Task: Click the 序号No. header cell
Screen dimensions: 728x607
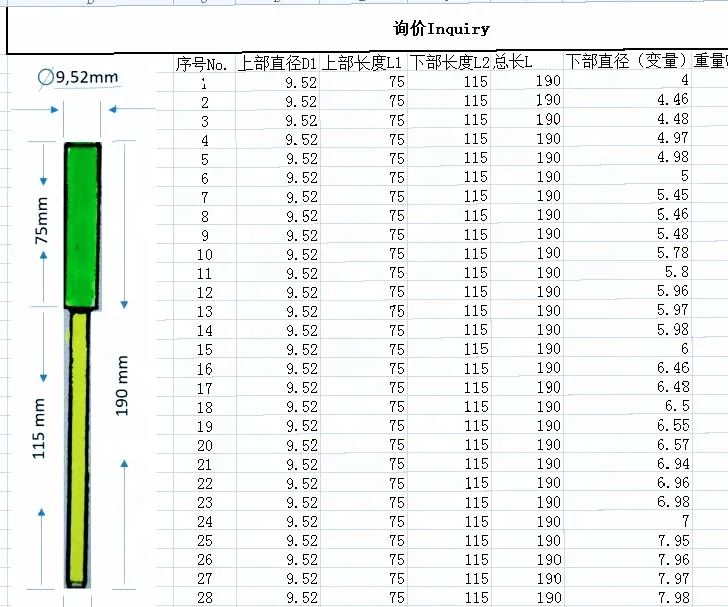Action: 204,64
